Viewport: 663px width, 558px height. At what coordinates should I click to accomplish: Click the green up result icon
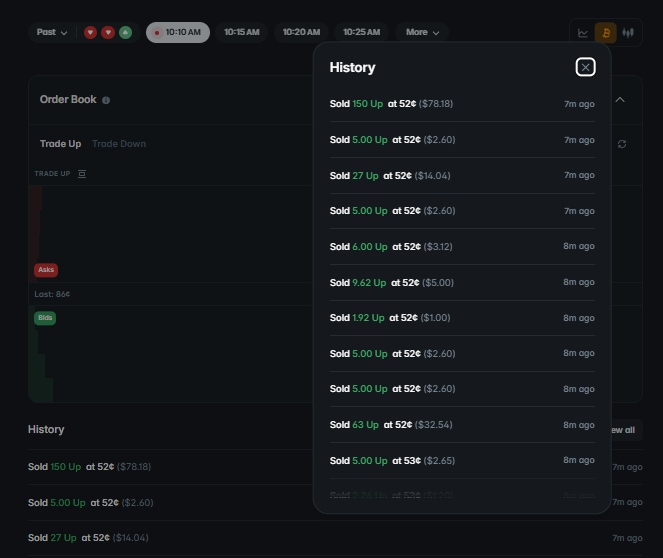pos(125,33)
